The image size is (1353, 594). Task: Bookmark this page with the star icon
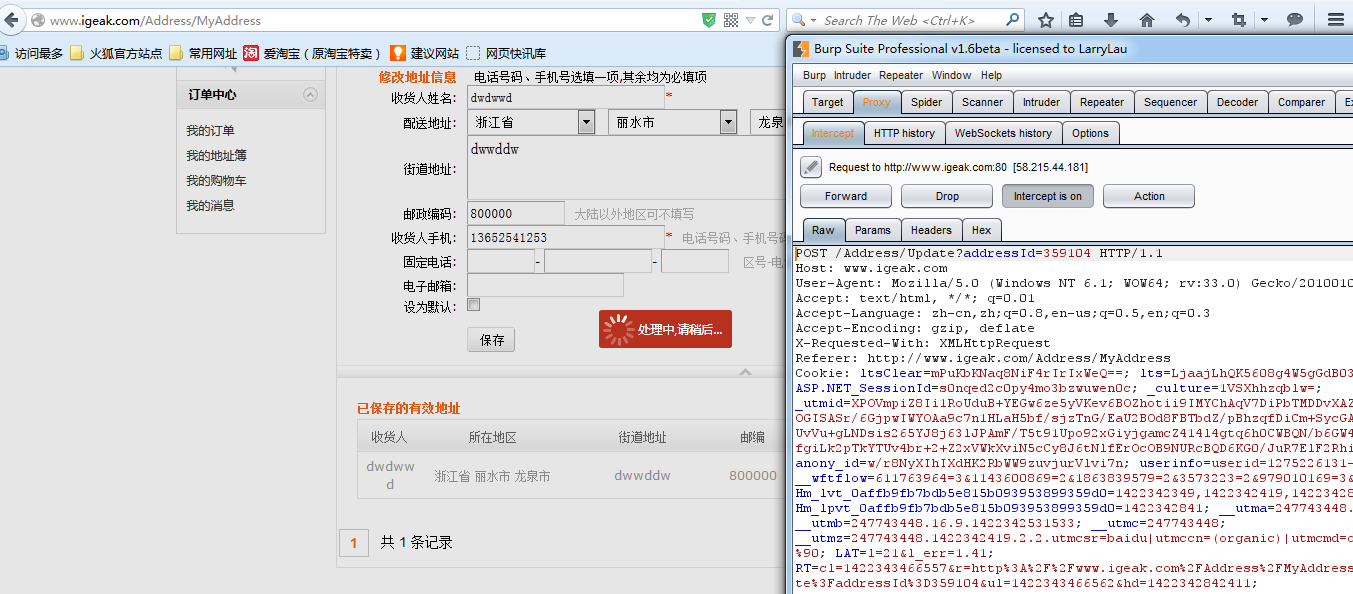pos(1046,20)
